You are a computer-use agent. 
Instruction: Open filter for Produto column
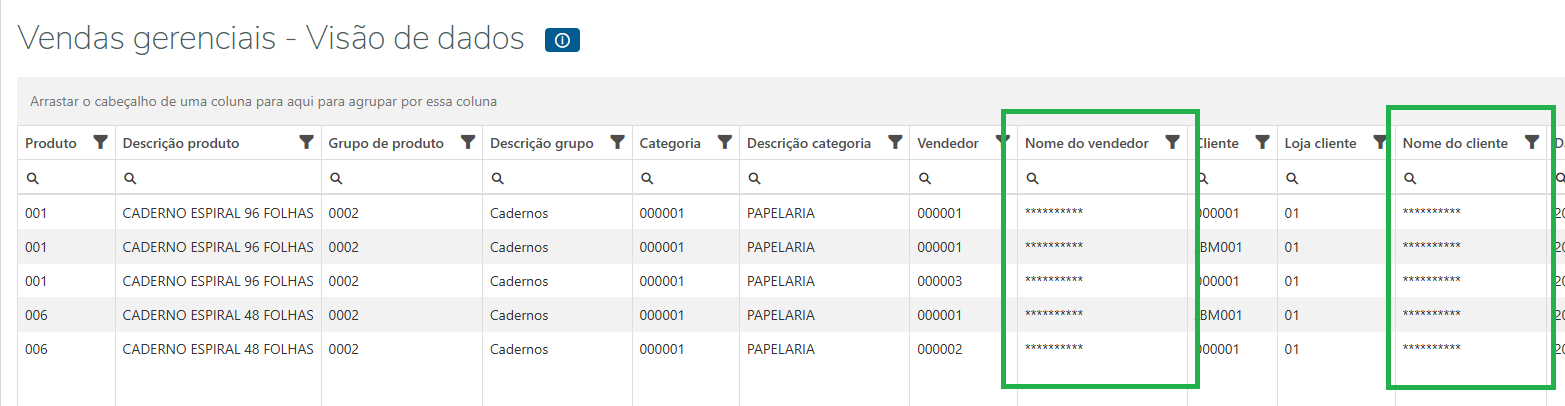[x=100, y=143]
